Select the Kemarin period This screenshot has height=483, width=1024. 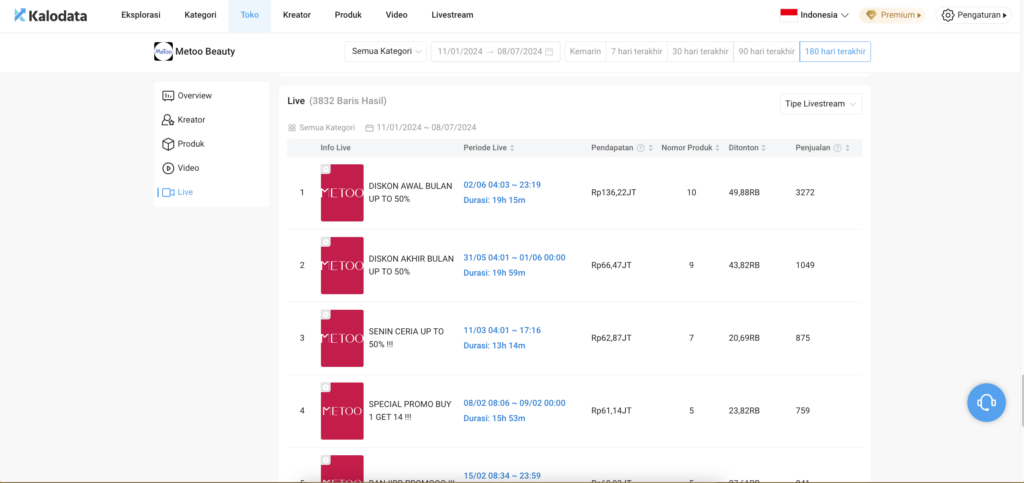click(x=585, y=52)
